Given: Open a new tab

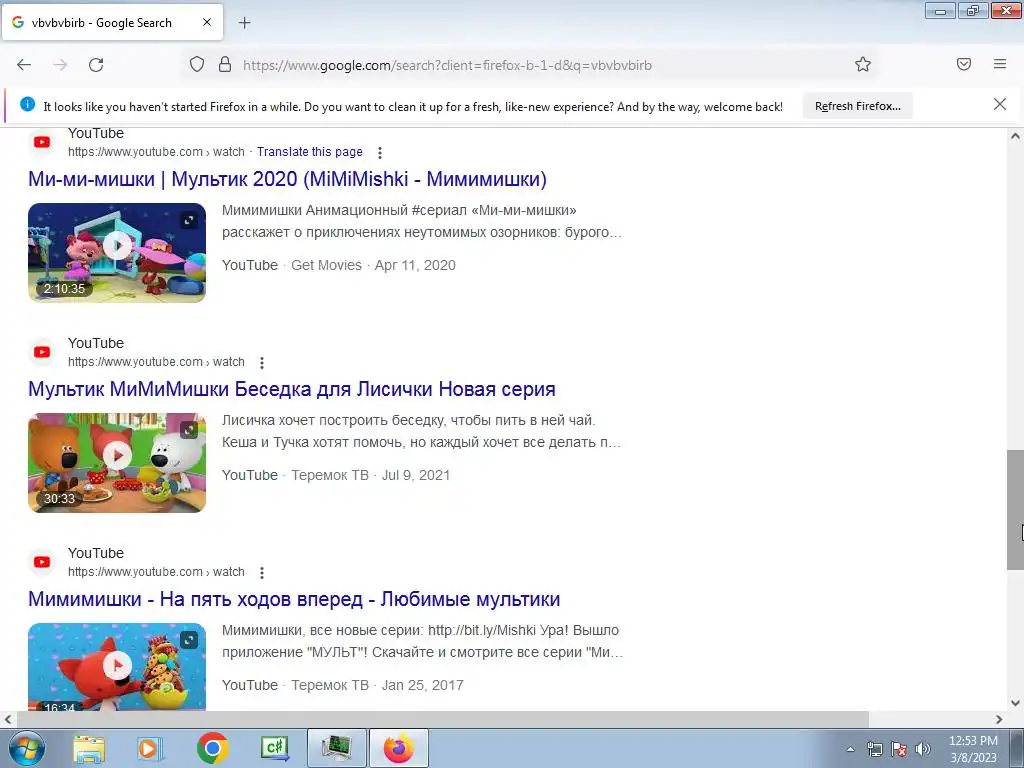Looking at the screenshot, I should coord(244,23).
